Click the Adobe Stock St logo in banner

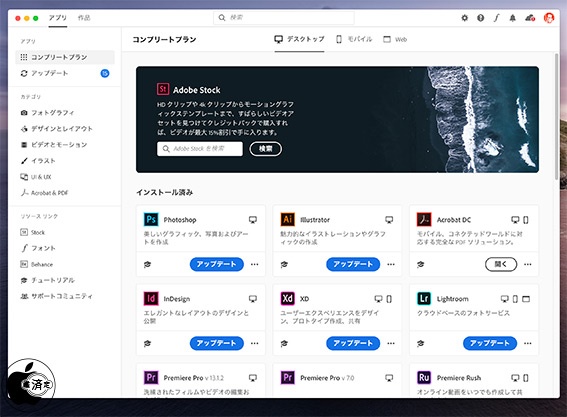163,89
